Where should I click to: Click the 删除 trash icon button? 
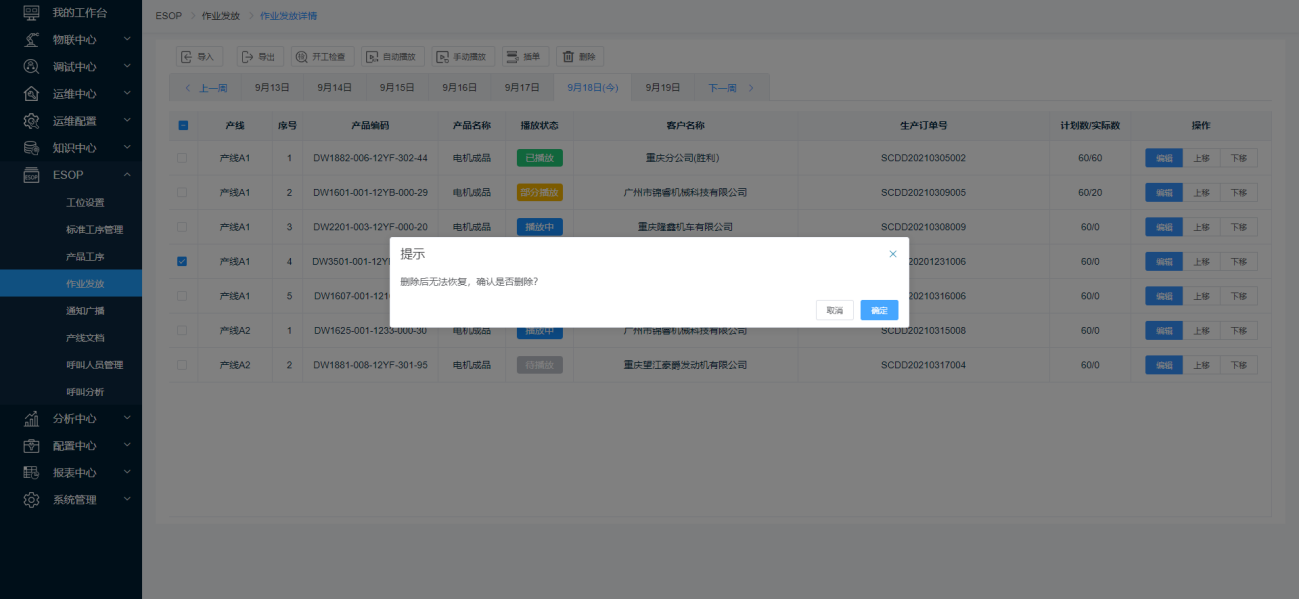click(x=579, y=57)
